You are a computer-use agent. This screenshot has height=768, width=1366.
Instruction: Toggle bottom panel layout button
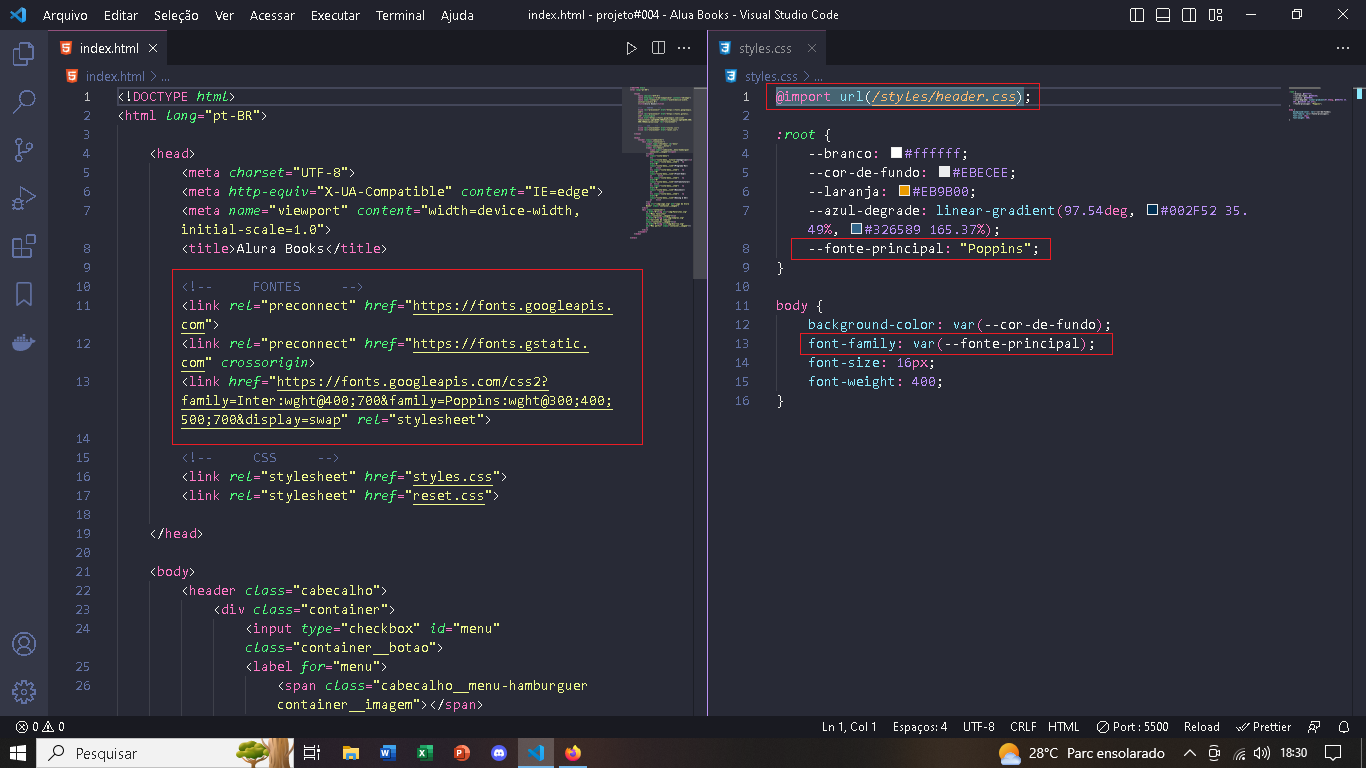pos(1164,15)
